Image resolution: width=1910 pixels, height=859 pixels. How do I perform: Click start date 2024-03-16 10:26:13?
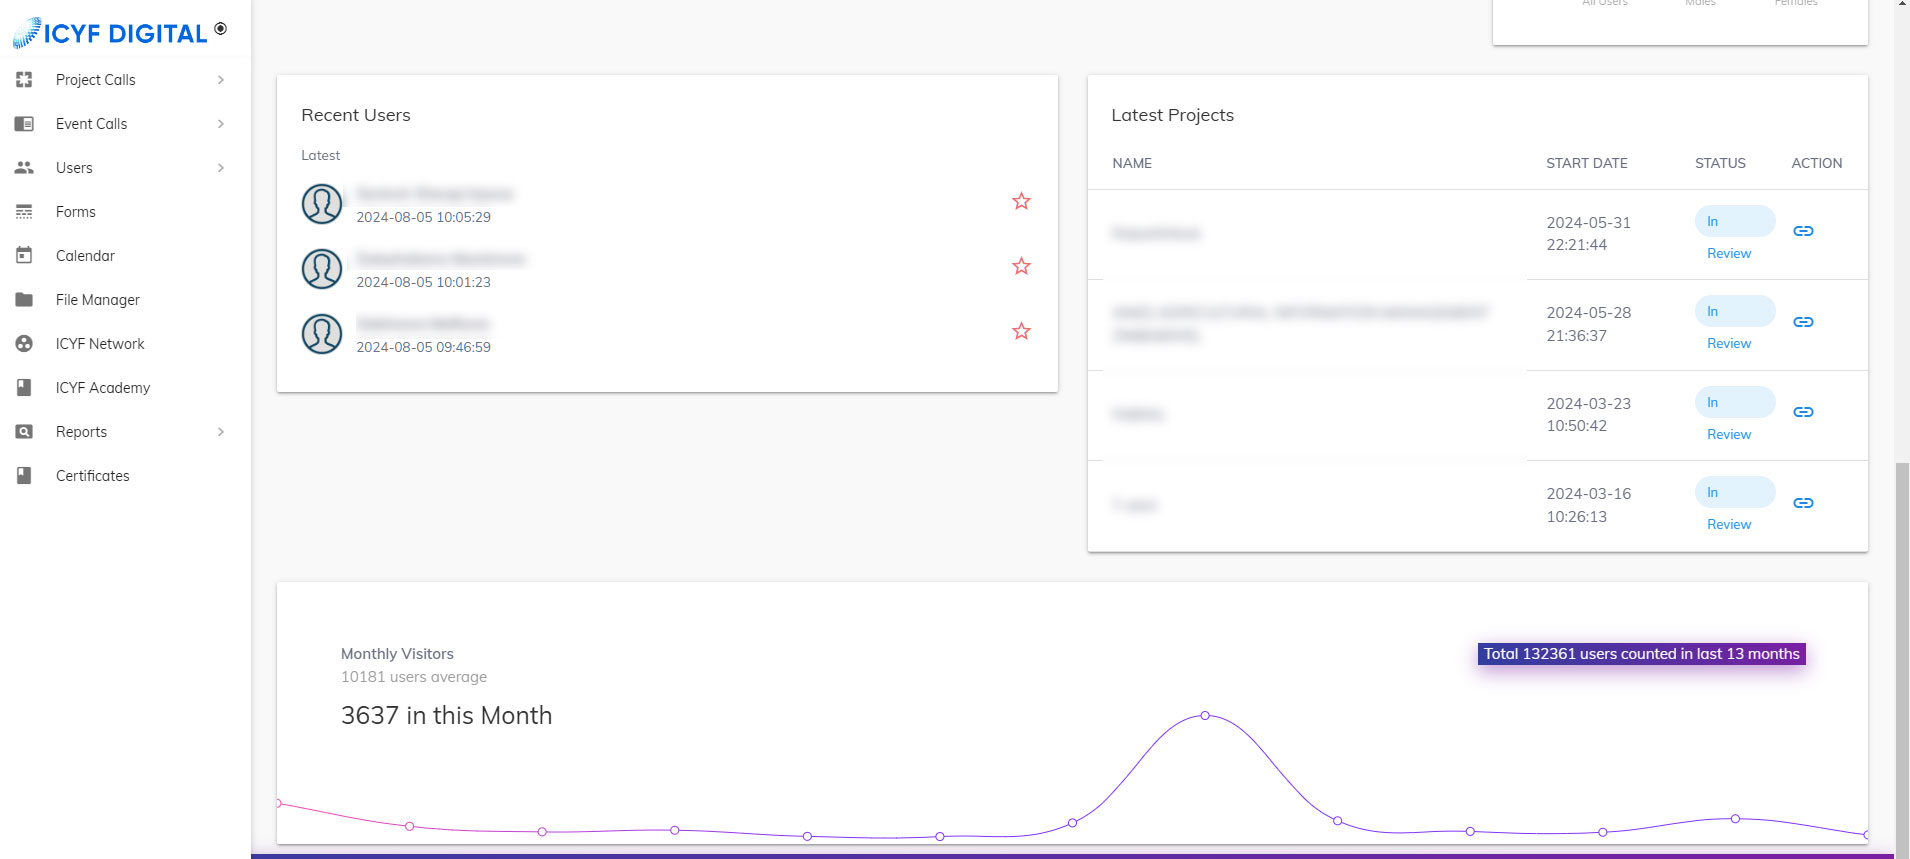tap(1588, 505)
